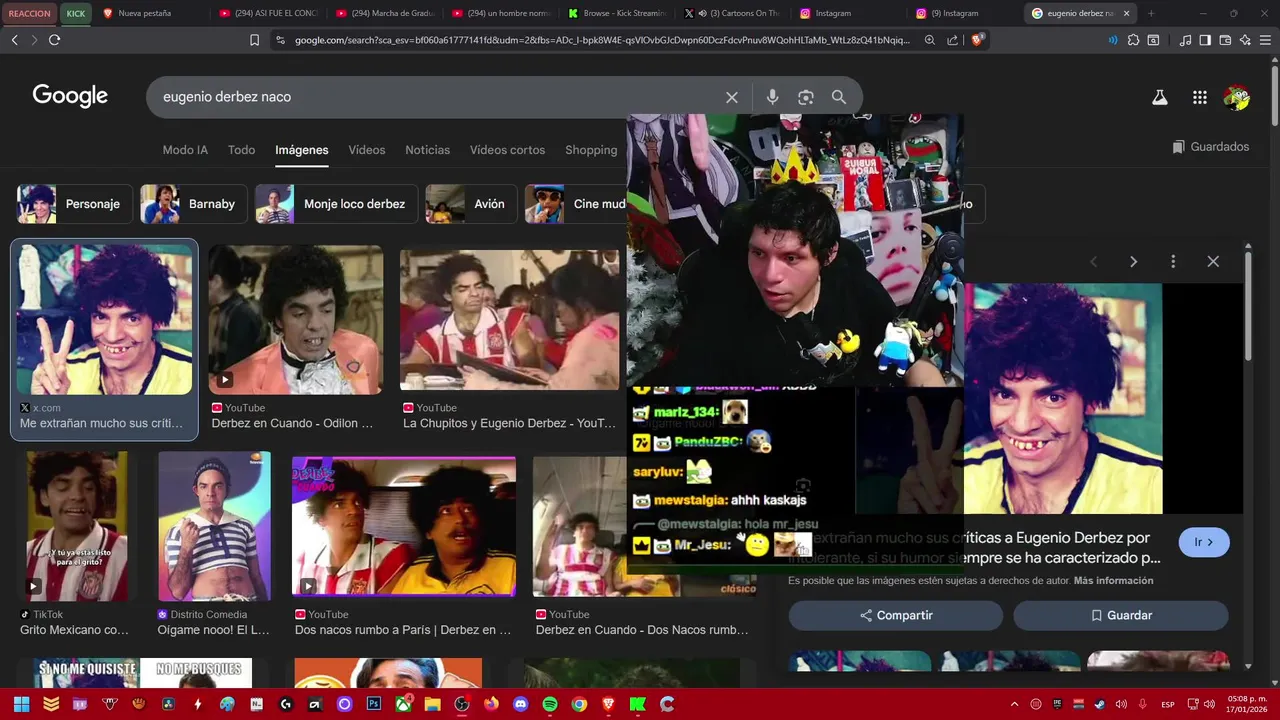Image resolution: width=1280 pixels, height=720 pixels.
Task: Open Brave Shields lion icon
Action: click(x=978, y=40)
